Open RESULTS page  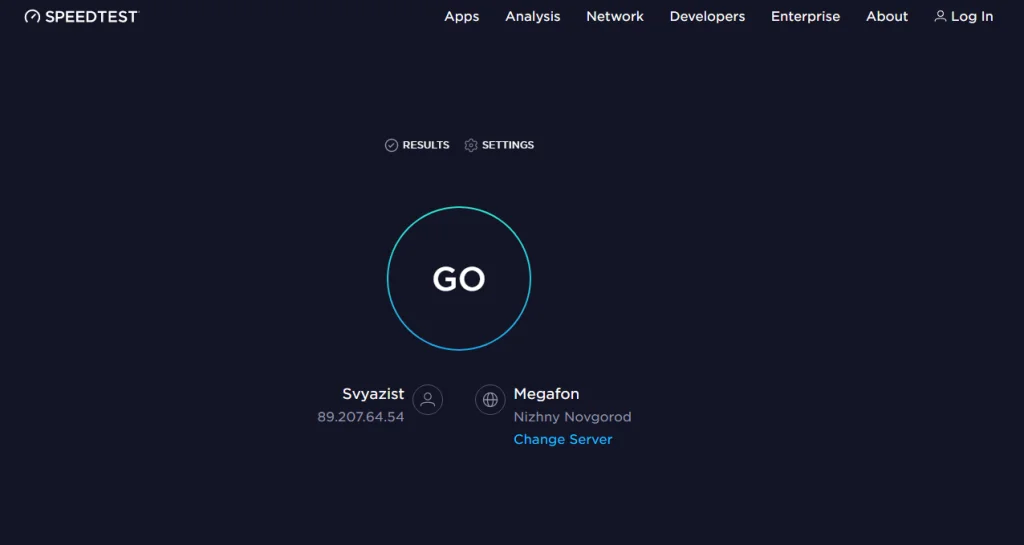[x=417, y=145]
